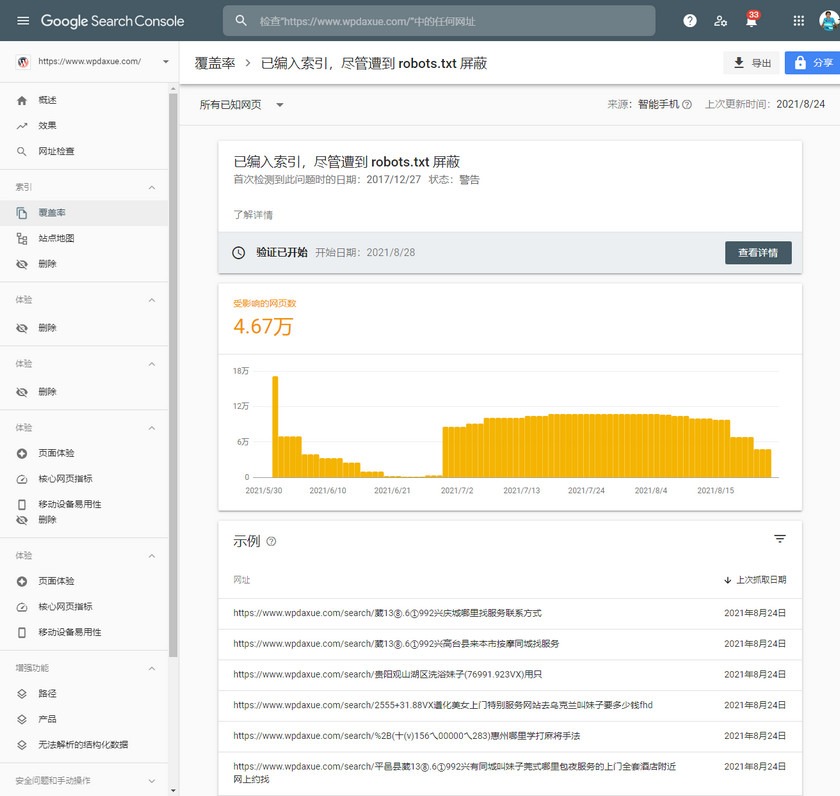Open URL row ending 本市按摩同城找服务

[x=509, y=644]
